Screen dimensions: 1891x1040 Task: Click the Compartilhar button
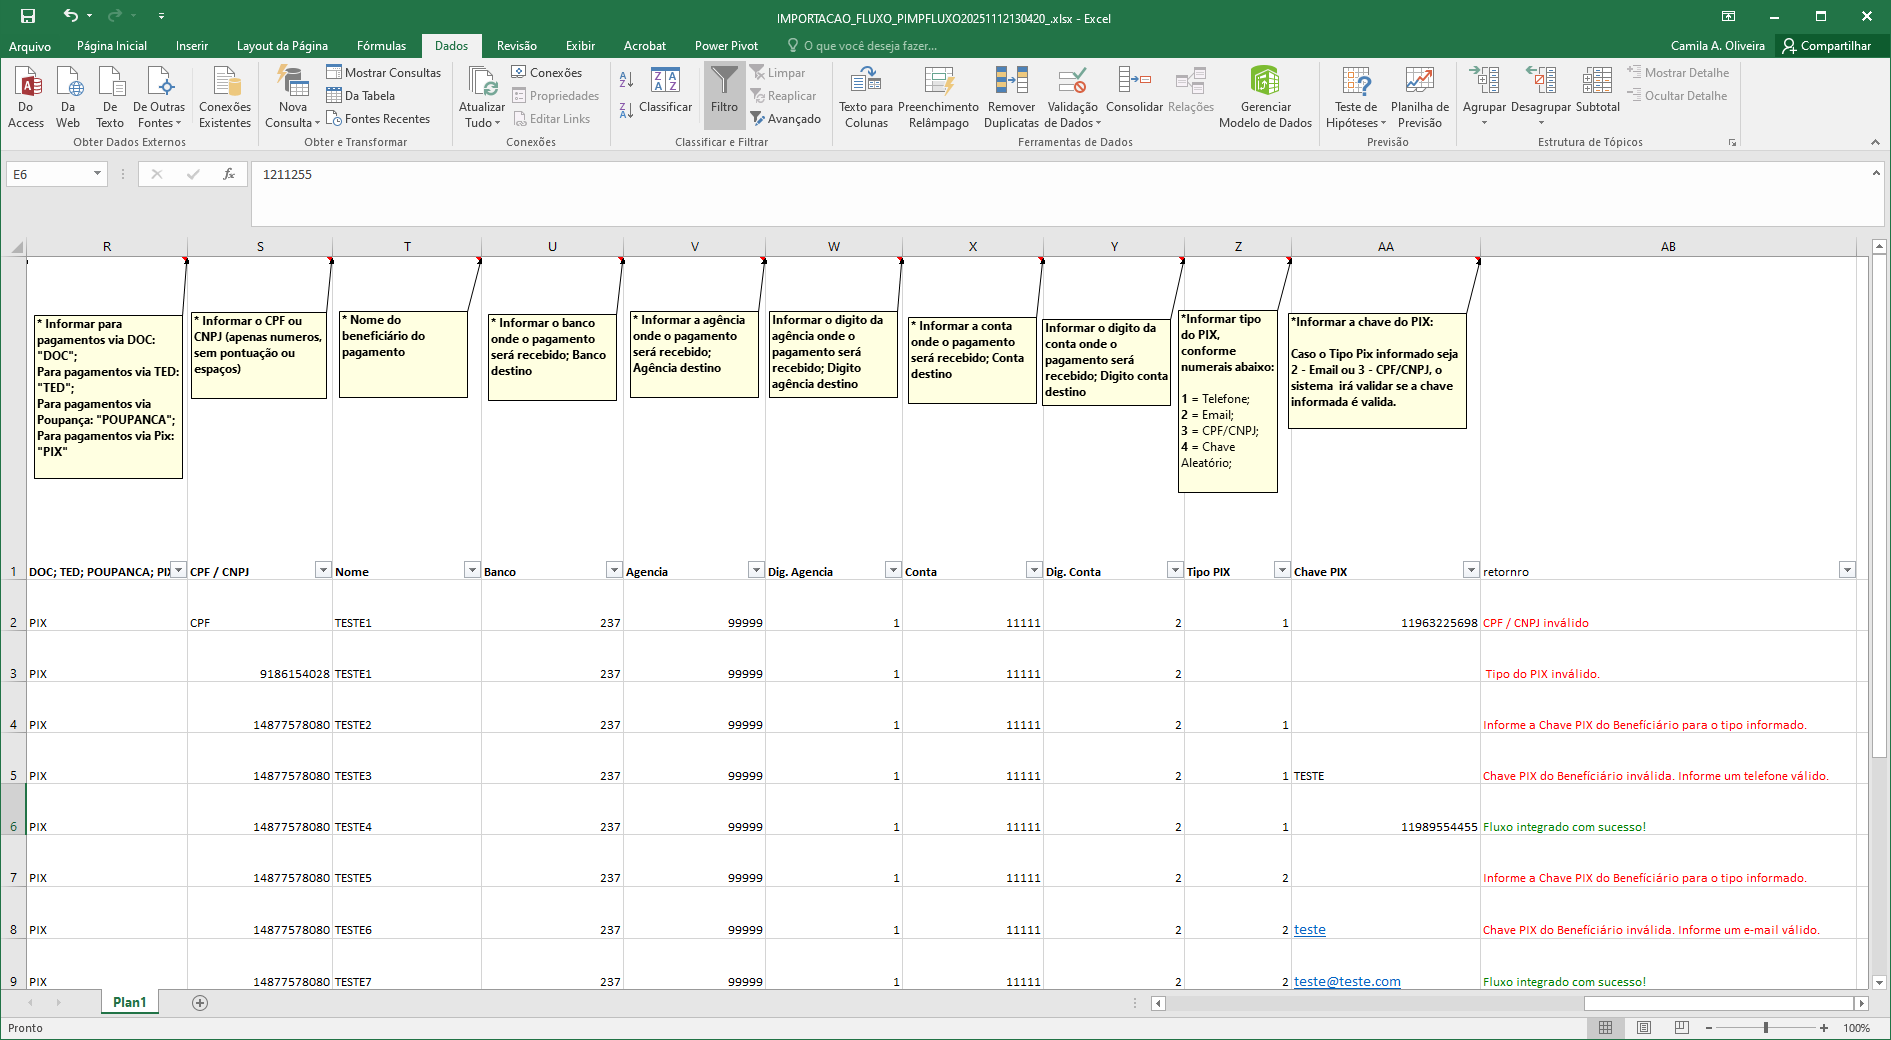[x=1826, y=46]
